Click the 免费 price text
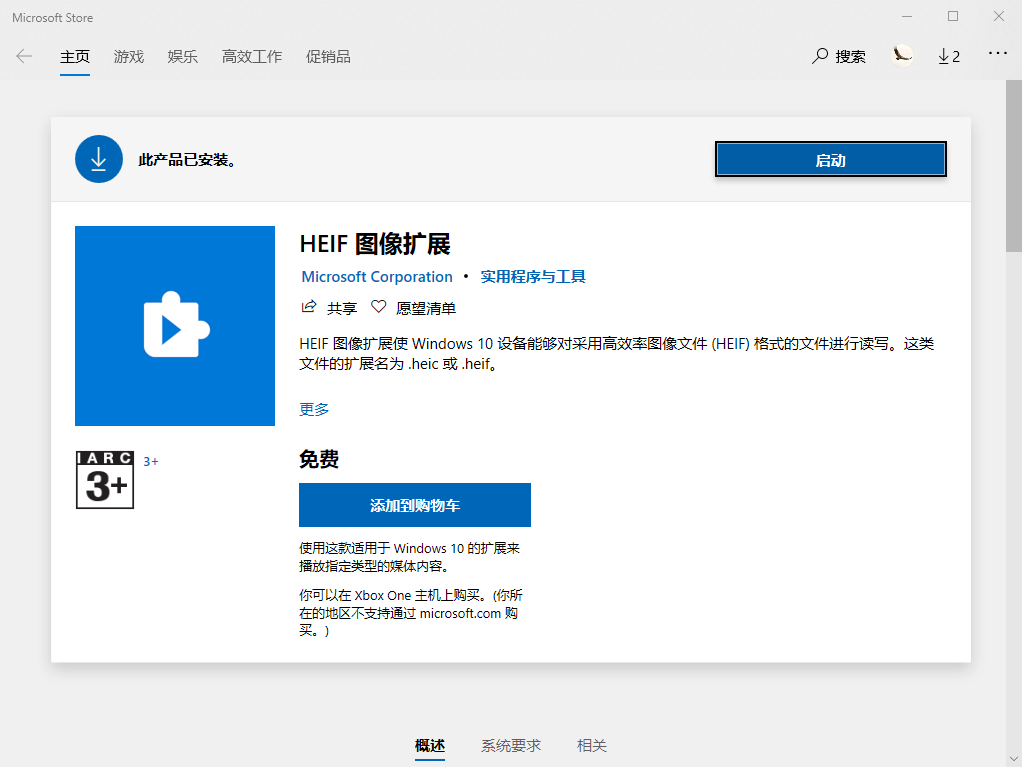The width and height of the screenshot is (1022, 767). tap(319, 459)
